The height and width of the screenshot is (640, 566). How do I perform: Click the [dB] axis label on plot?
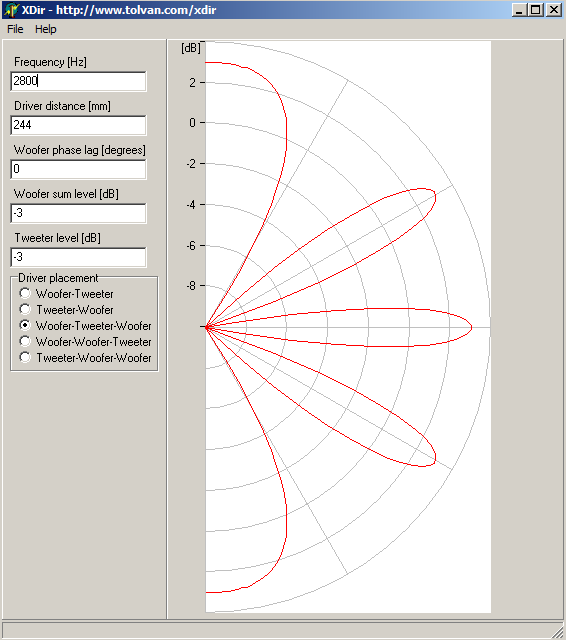click(x=191, y=48)
